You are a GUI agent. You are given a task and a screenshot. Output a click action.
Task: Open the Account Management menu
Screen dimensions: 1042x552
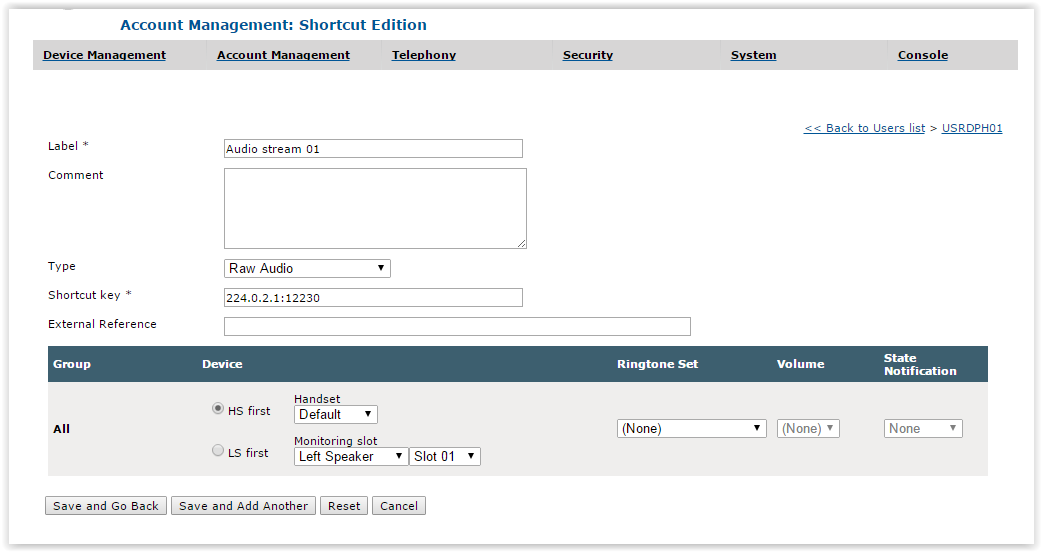[283, 55]
